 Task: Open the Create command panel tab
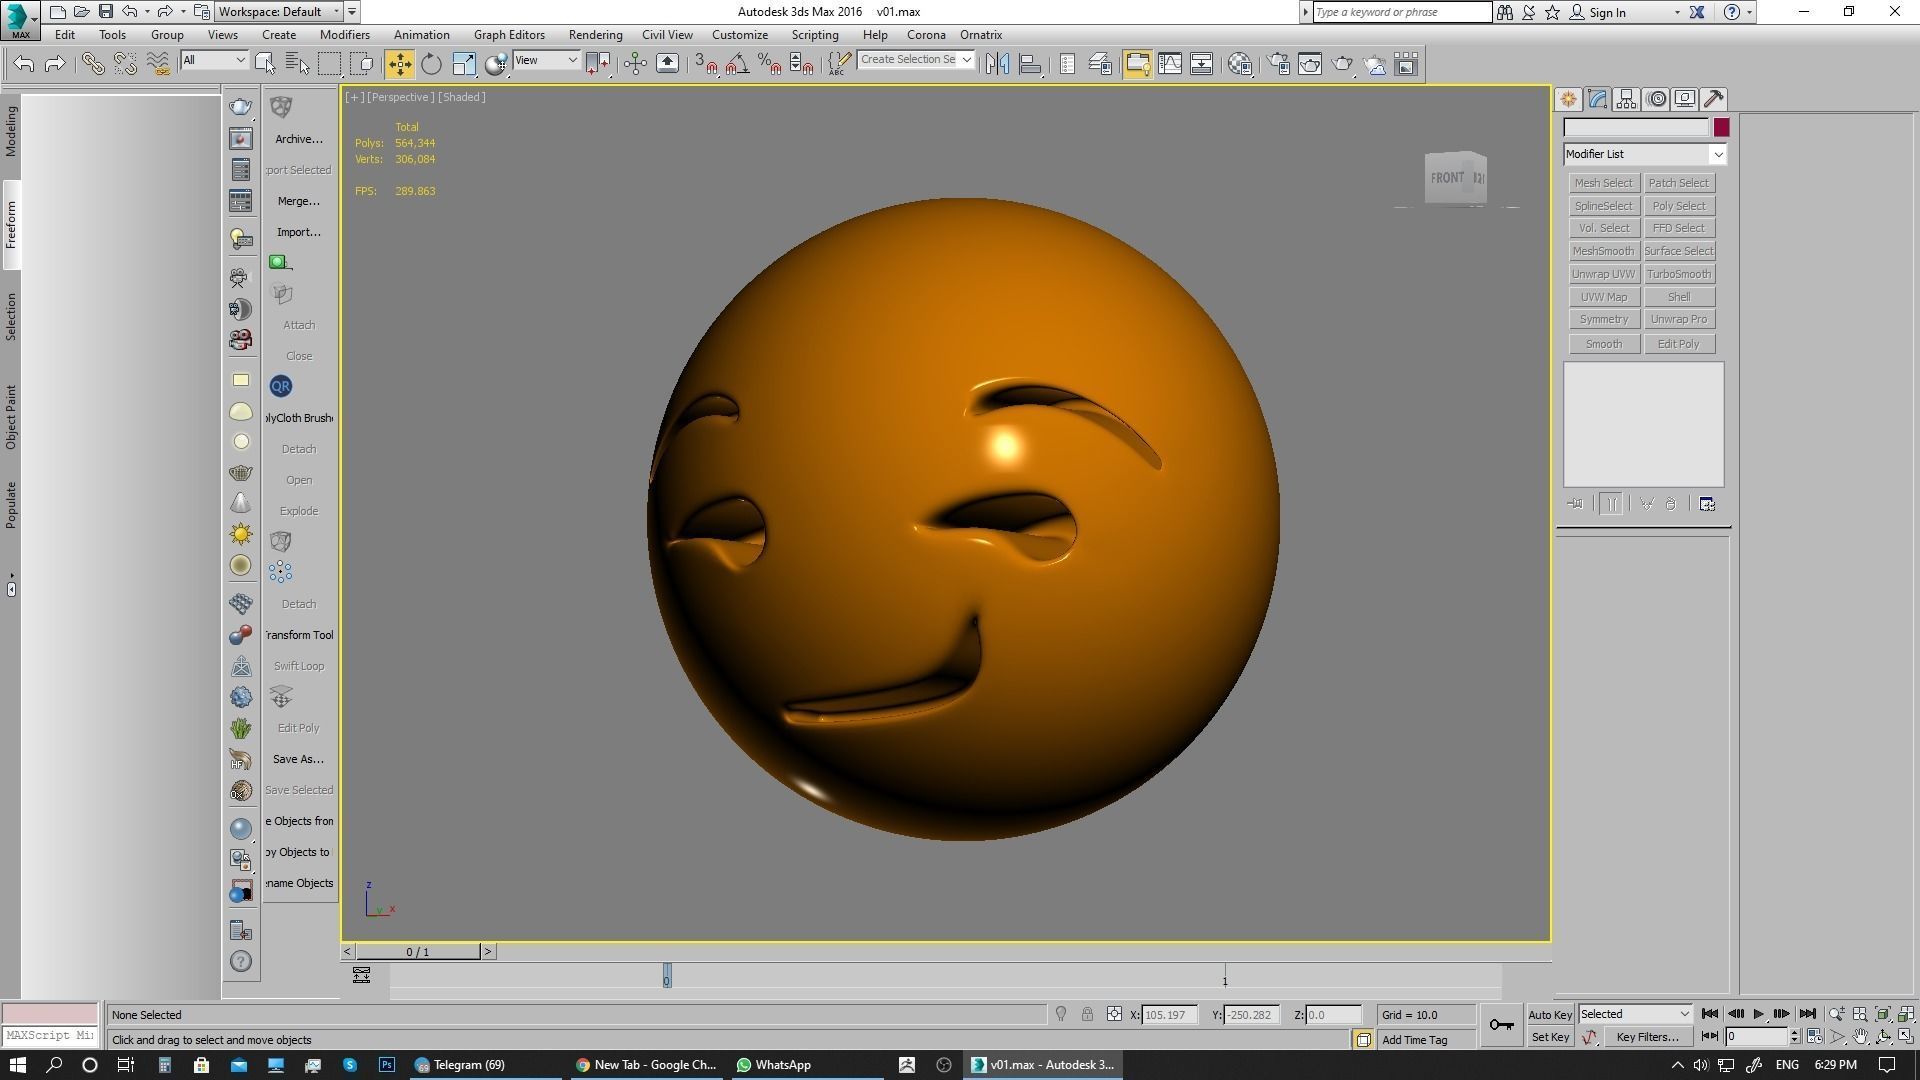coord(1568,99)
